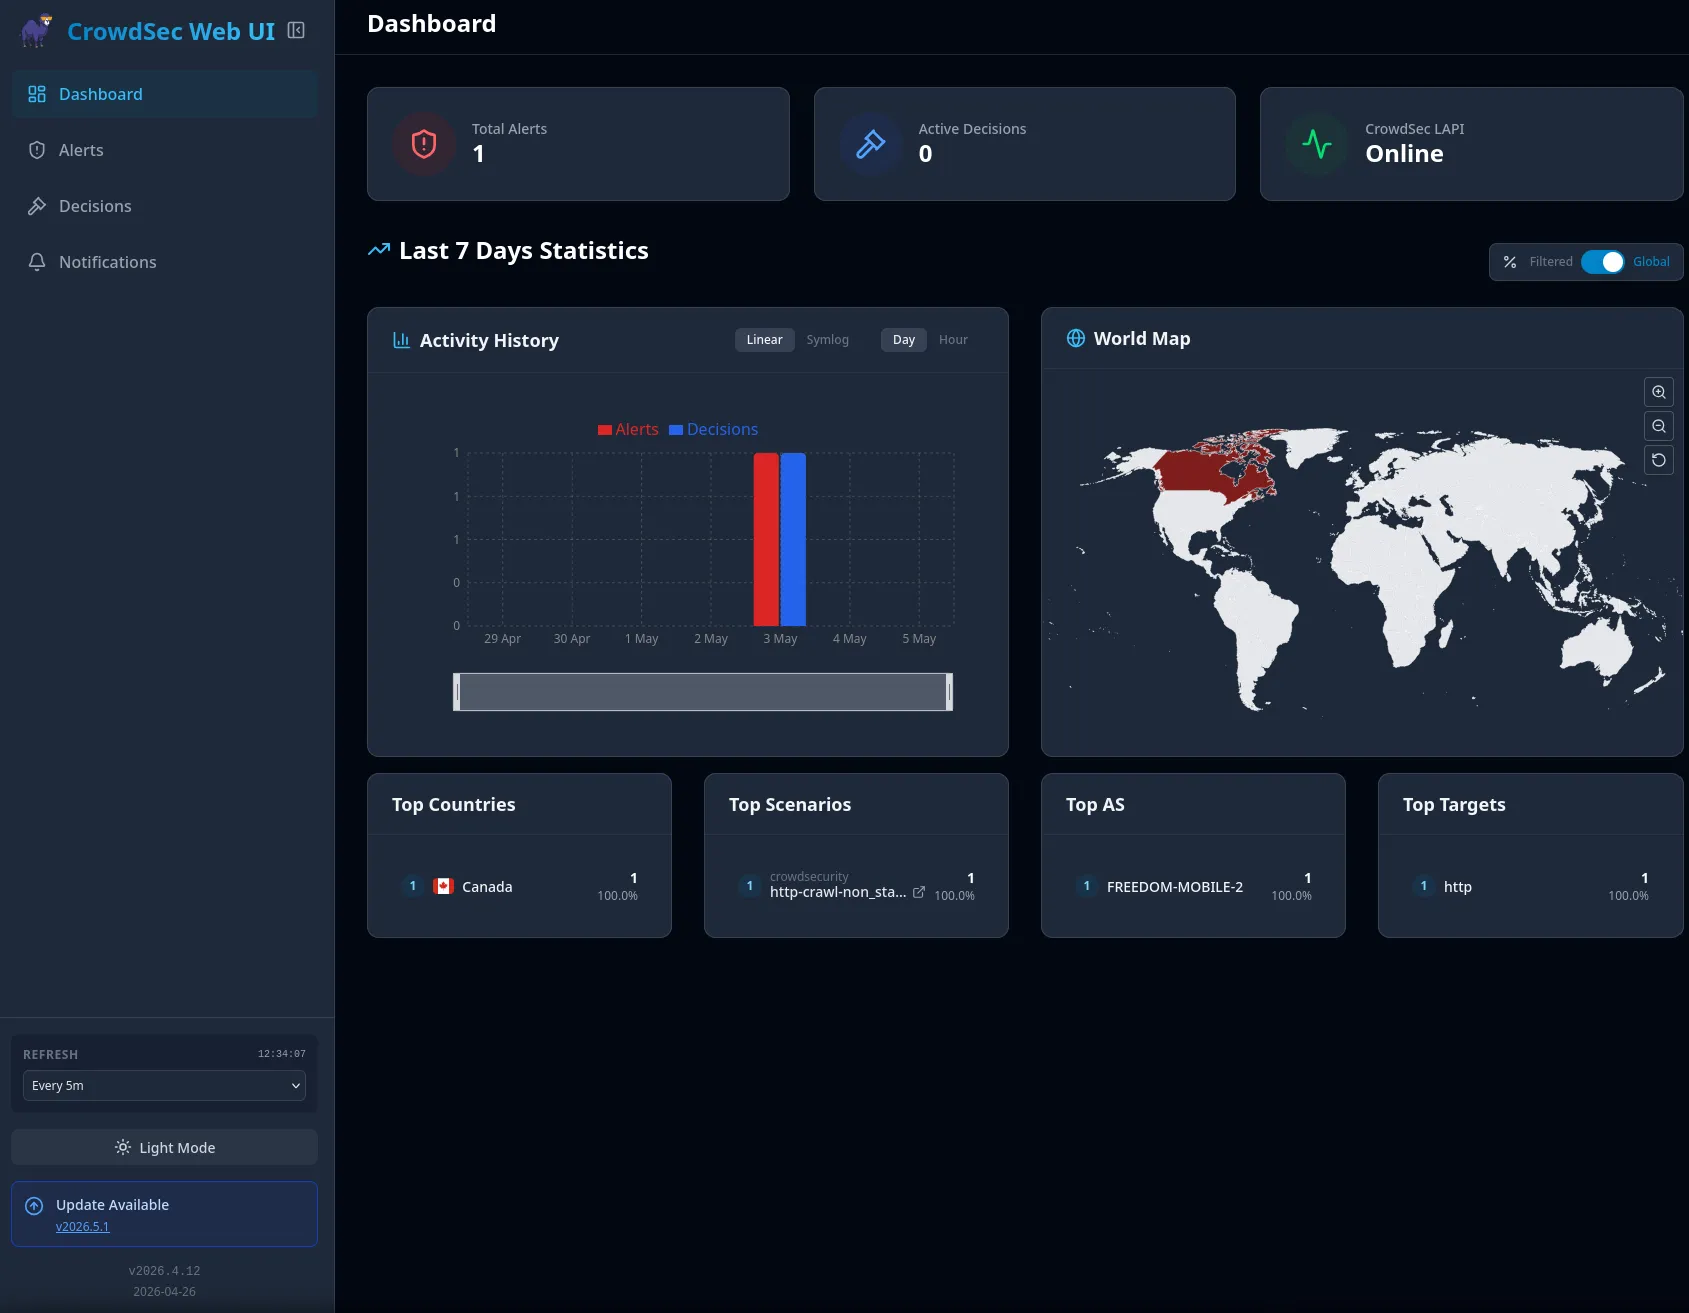The image size is (1689, 1313).
Task: Select the http row in Top Targets
Action: pyautogui.click(x=1530, y=886)
